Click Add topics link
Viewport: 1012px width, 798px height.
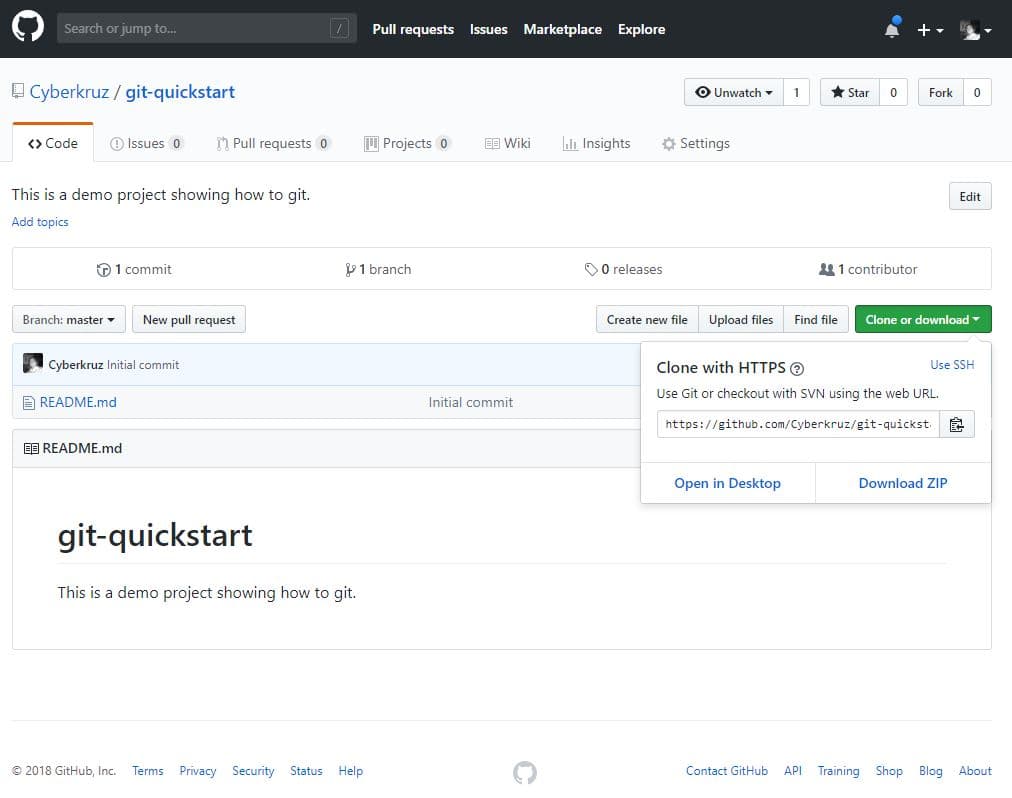tap(40, 221)
